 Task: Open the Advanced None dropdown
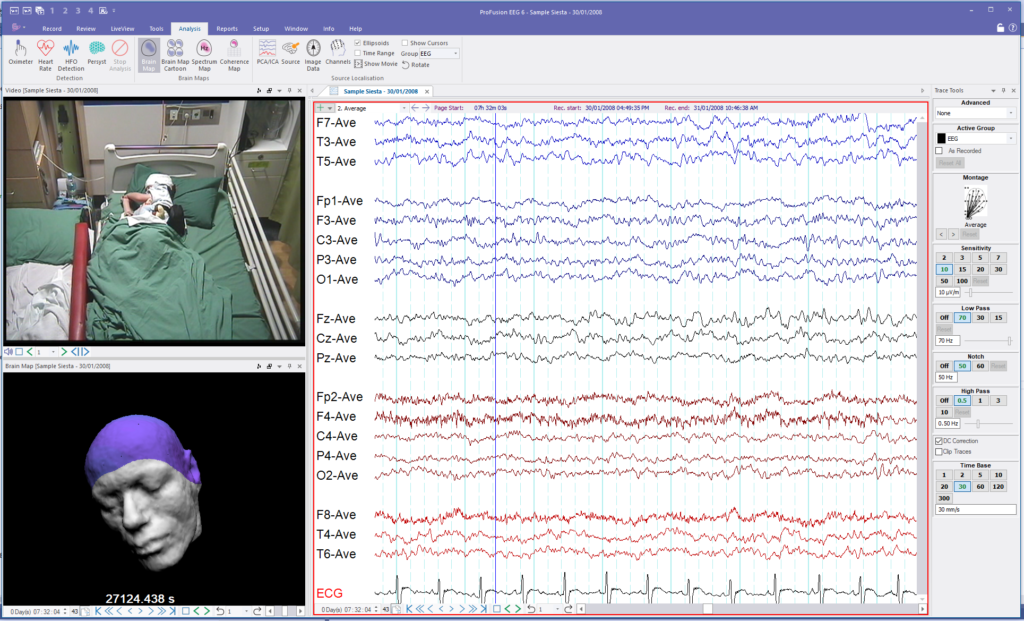(976, 113)
